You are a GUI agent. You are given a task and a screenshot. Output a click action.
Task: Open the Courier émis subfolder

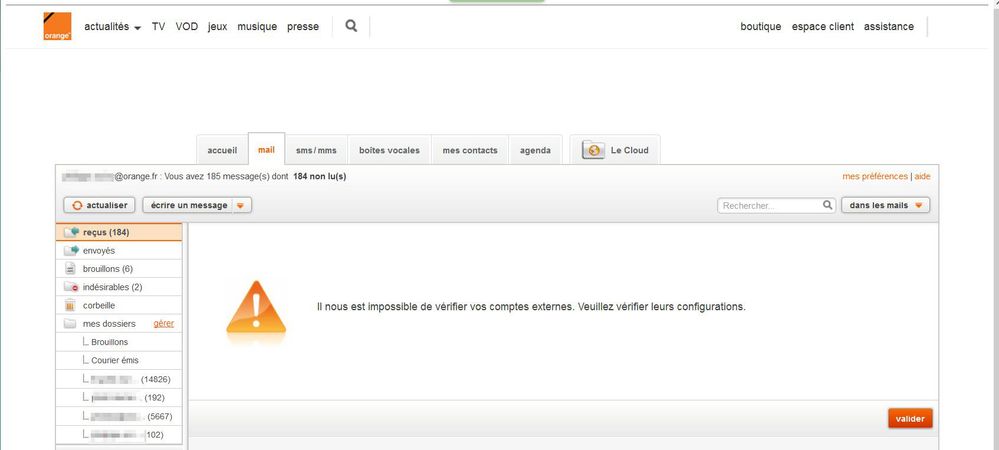[x=119, y=360]
